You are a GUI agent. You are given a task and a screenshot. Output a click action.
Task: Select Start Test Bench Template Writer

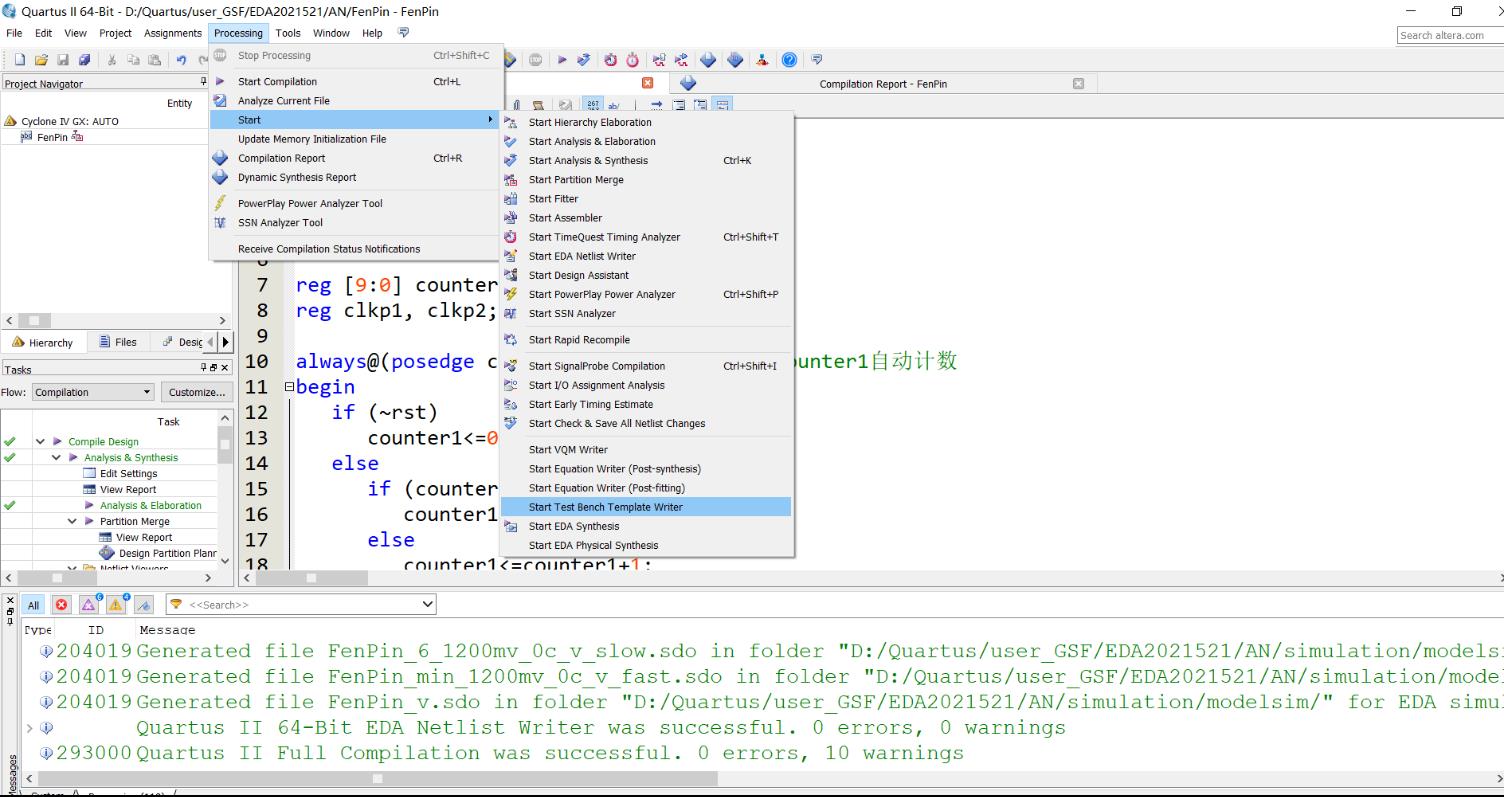coord(646,507)
